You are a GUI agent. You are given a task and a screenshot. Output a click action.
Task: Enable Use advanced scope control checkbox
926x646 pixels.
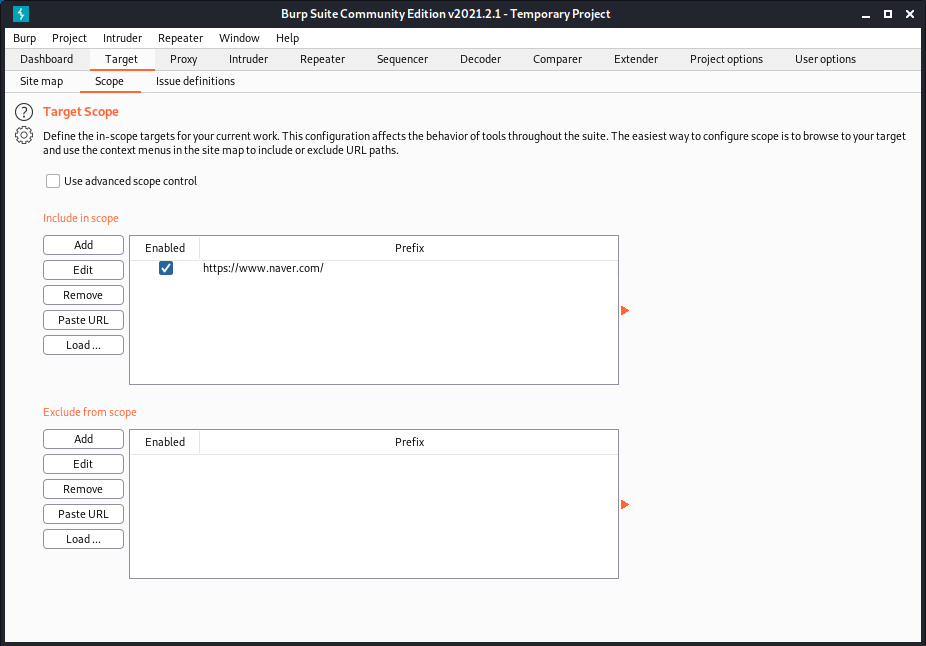tap(53, 181)
